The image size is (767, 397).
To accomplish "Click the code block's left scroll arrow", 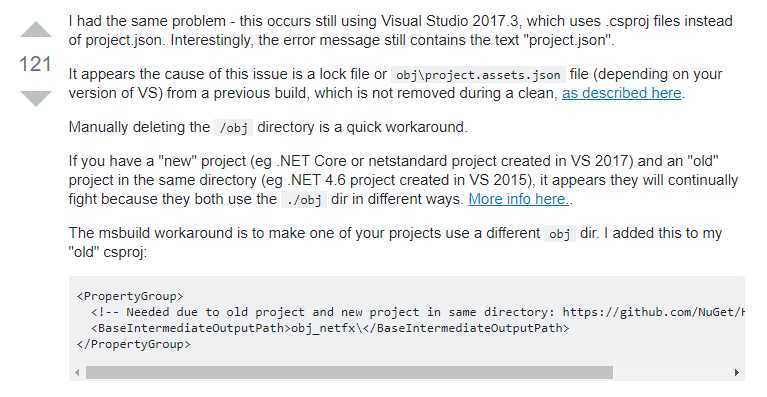I will 77,373.
